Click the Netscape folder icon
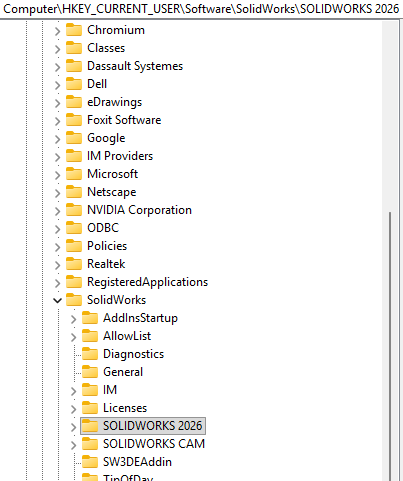 coord(74,192)
